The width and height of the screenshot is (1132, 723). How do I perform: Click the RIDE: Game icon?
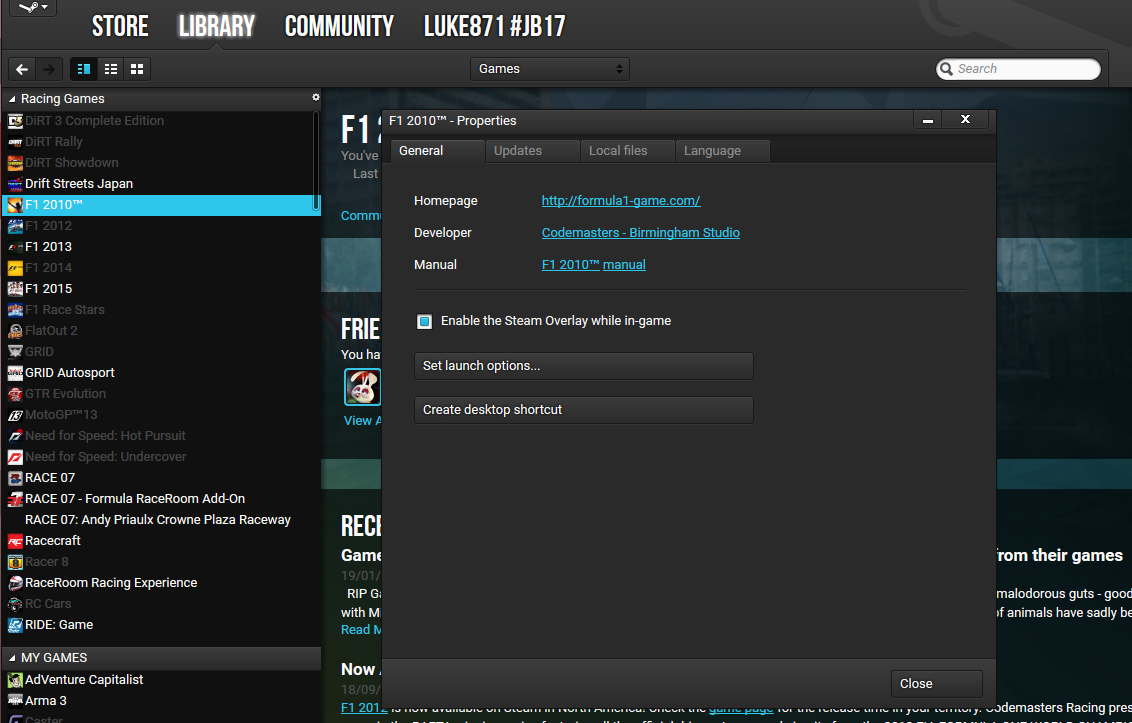[15, 625]
